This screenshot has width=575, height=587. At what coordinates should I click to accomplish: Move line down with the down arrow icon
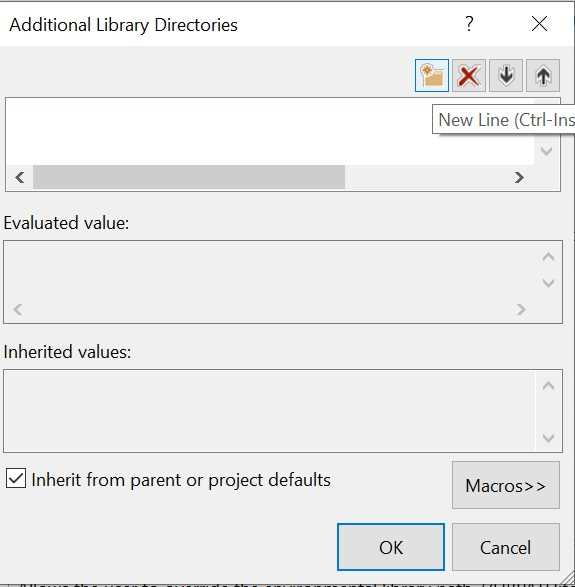tap(506, 76)
